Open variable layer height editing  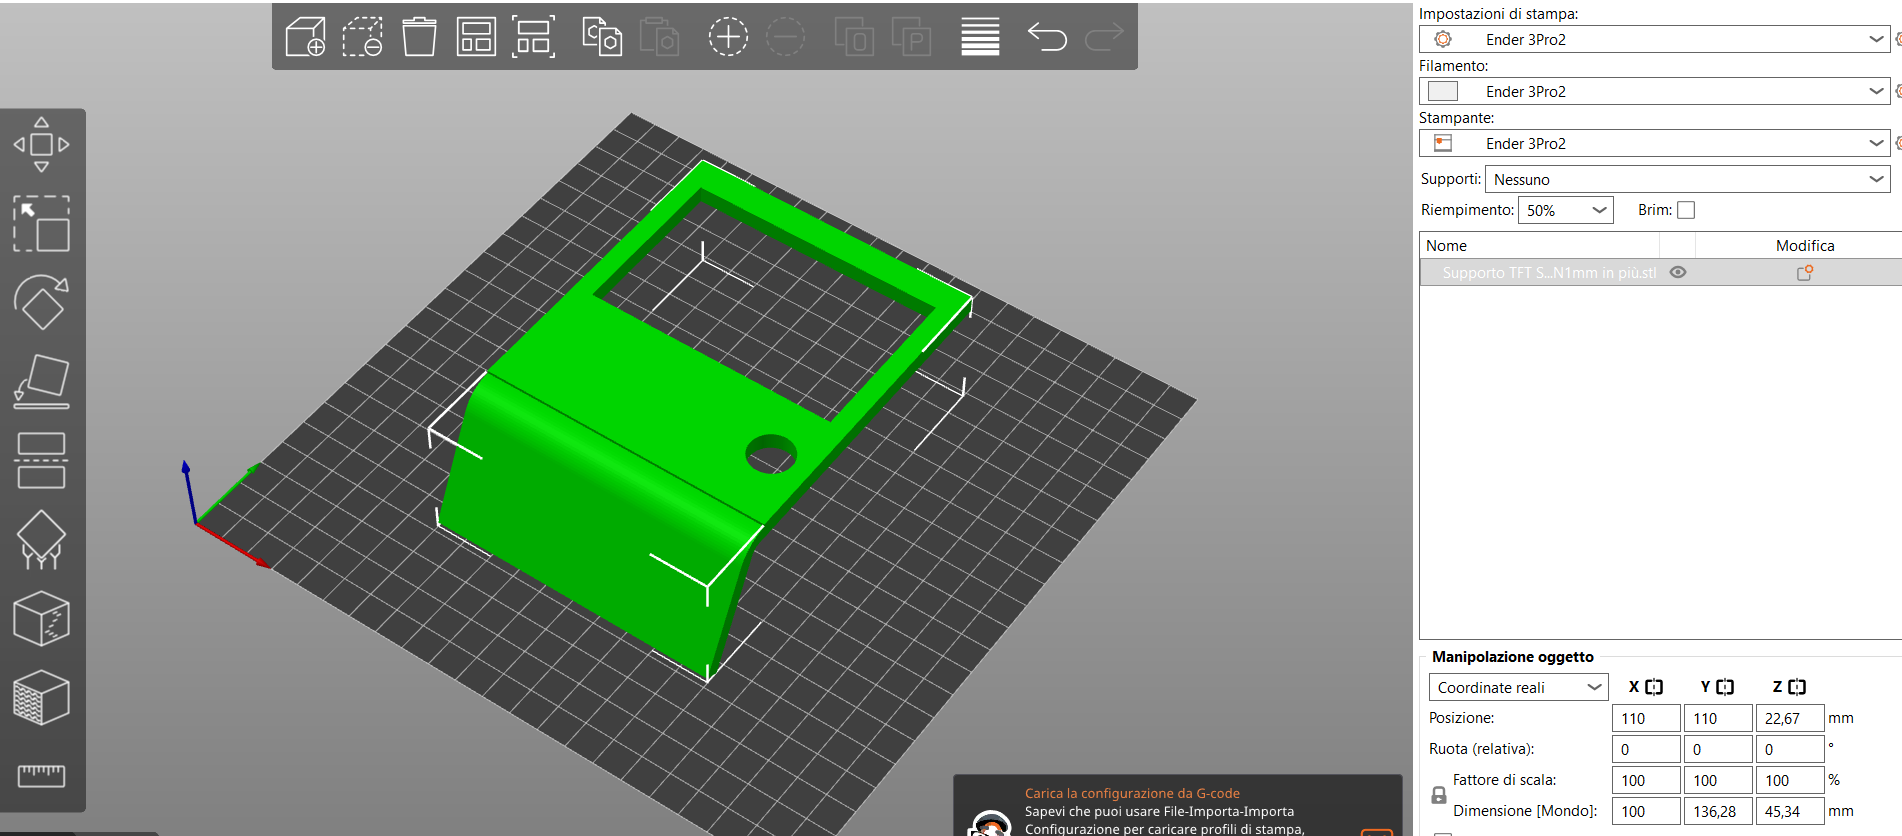980,37
